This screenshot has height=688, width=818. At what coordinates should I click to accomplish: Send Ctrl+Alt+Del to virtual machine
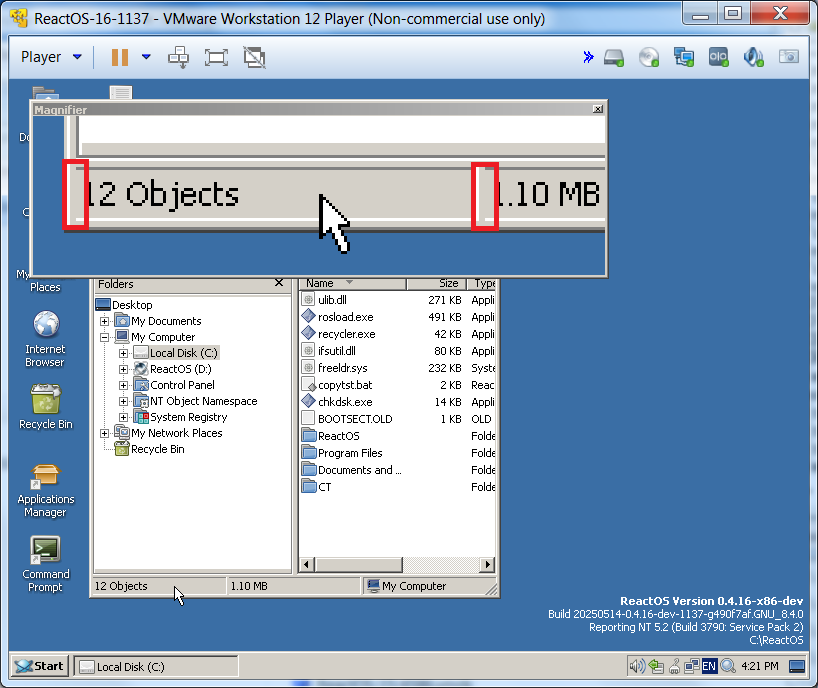tap(178, 57)
